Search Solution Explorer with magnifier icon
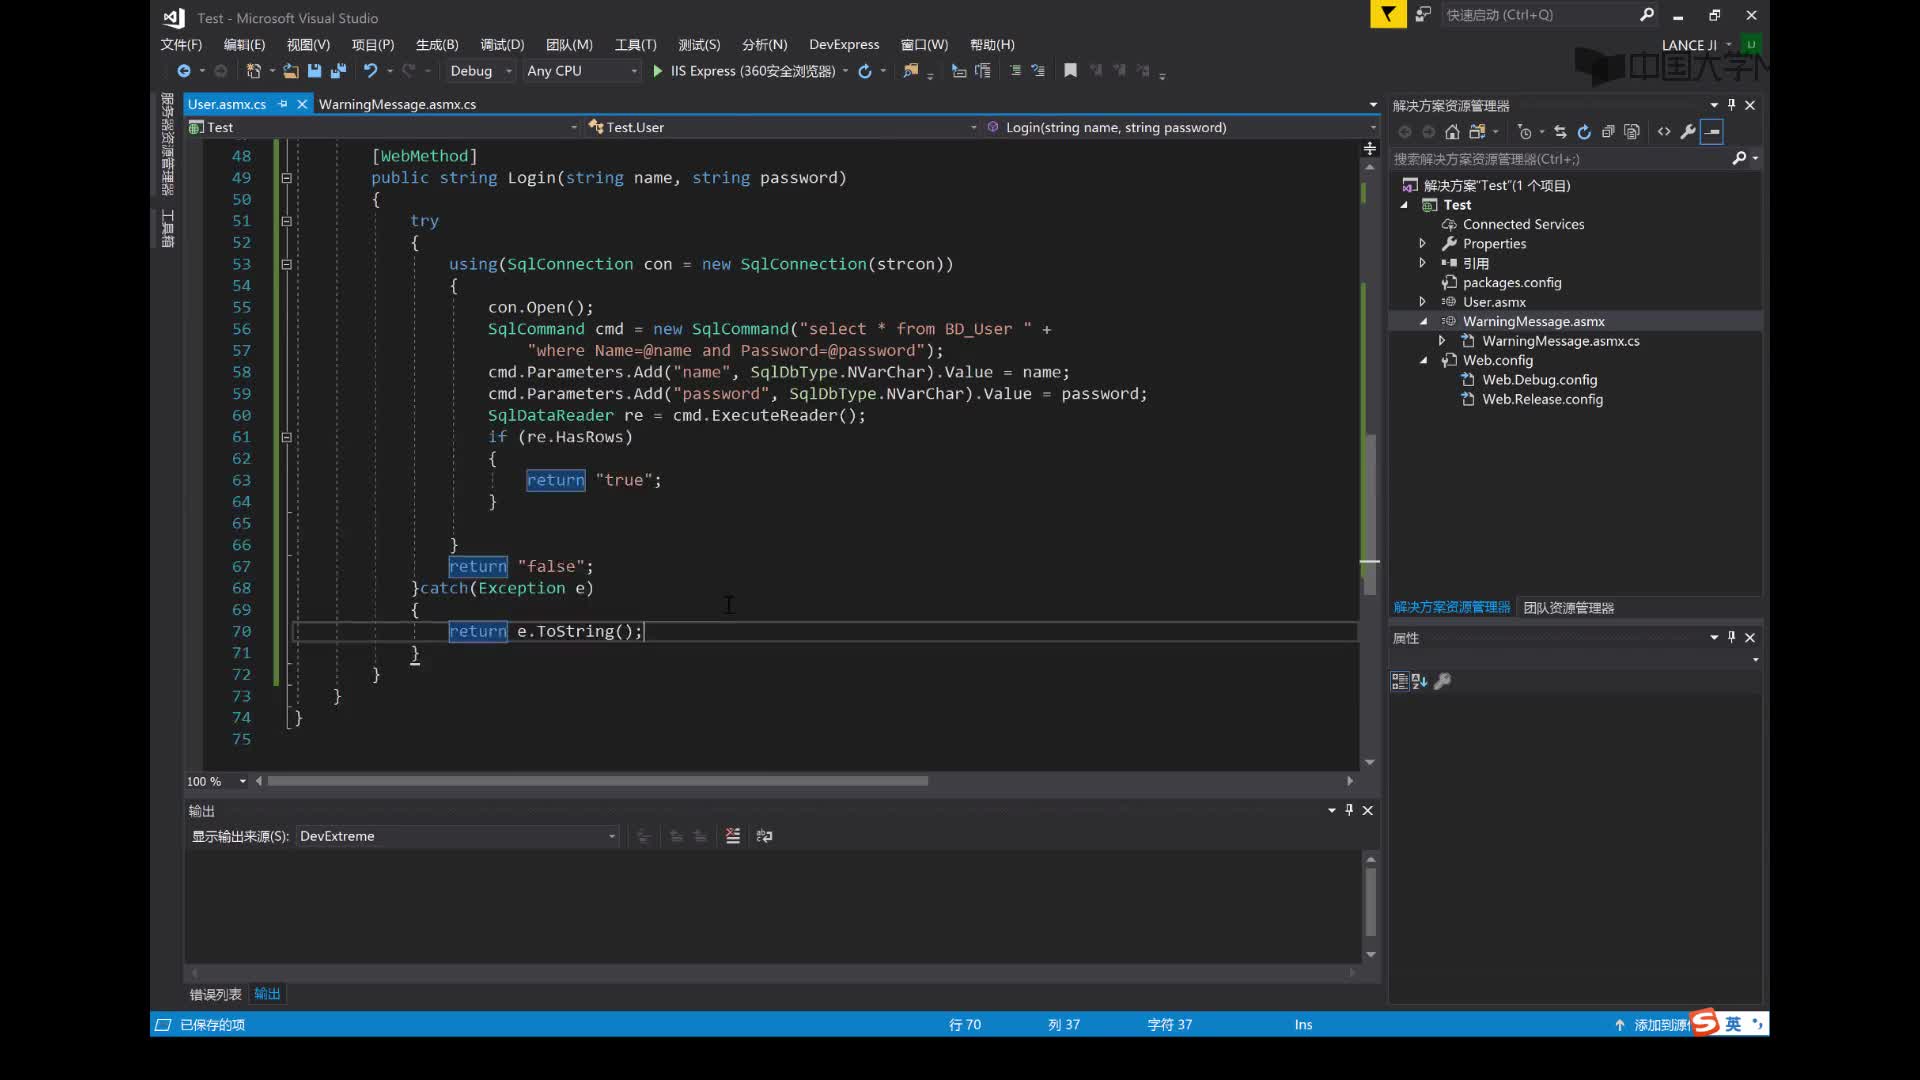Viewport: 1920px width, 1080px height. [1739, 158]
